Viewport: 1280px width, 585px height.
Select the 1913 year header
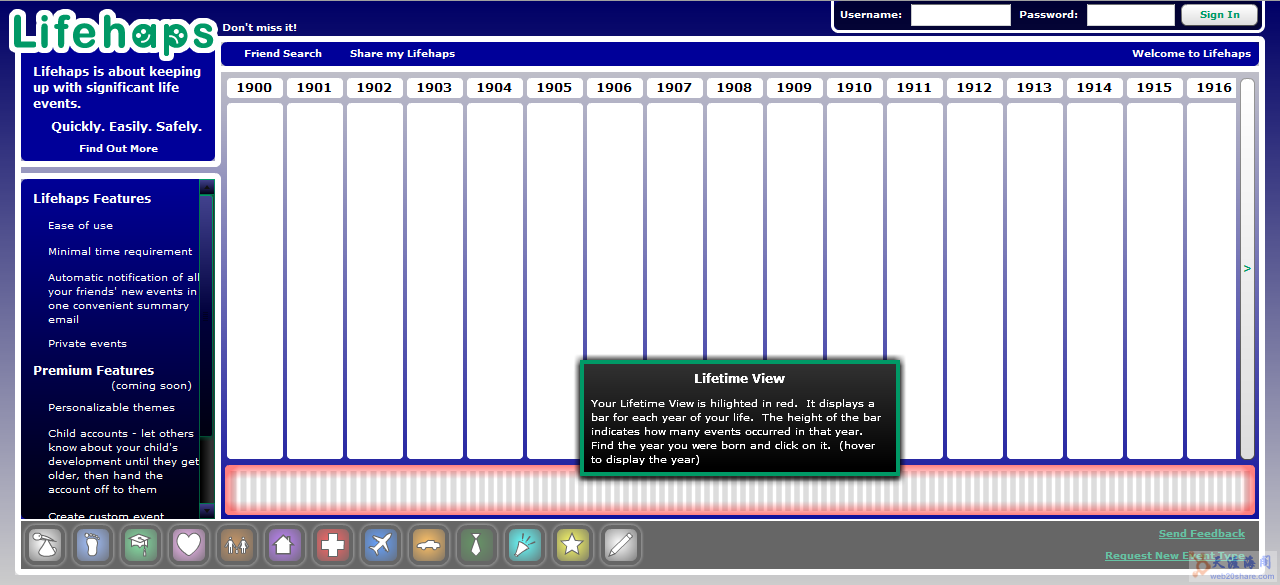click(1034, 88)
